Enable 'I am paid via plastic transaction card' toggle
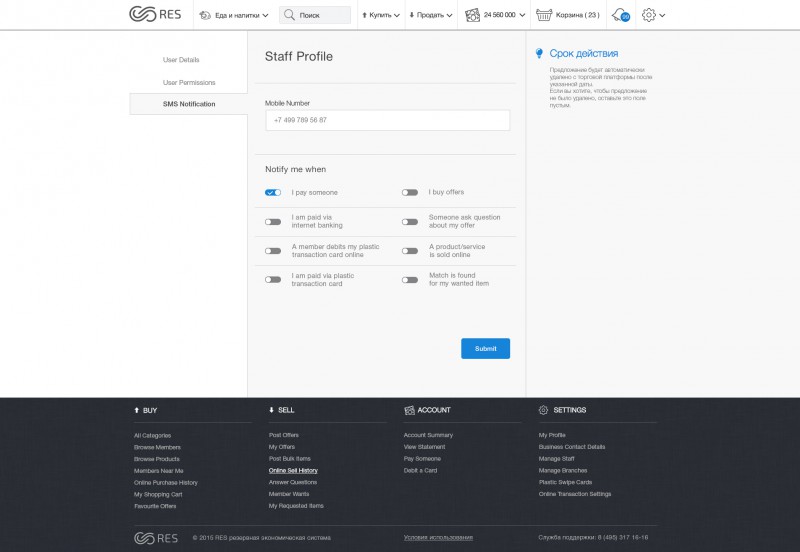The width and height of the screenshot is (800, 552). 273,280
